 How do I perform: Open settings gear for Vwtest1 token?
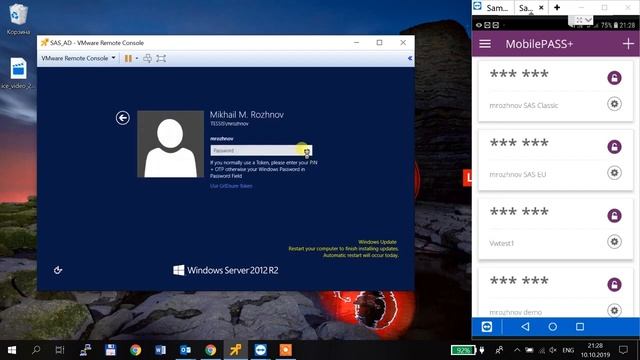click(614, 242)
